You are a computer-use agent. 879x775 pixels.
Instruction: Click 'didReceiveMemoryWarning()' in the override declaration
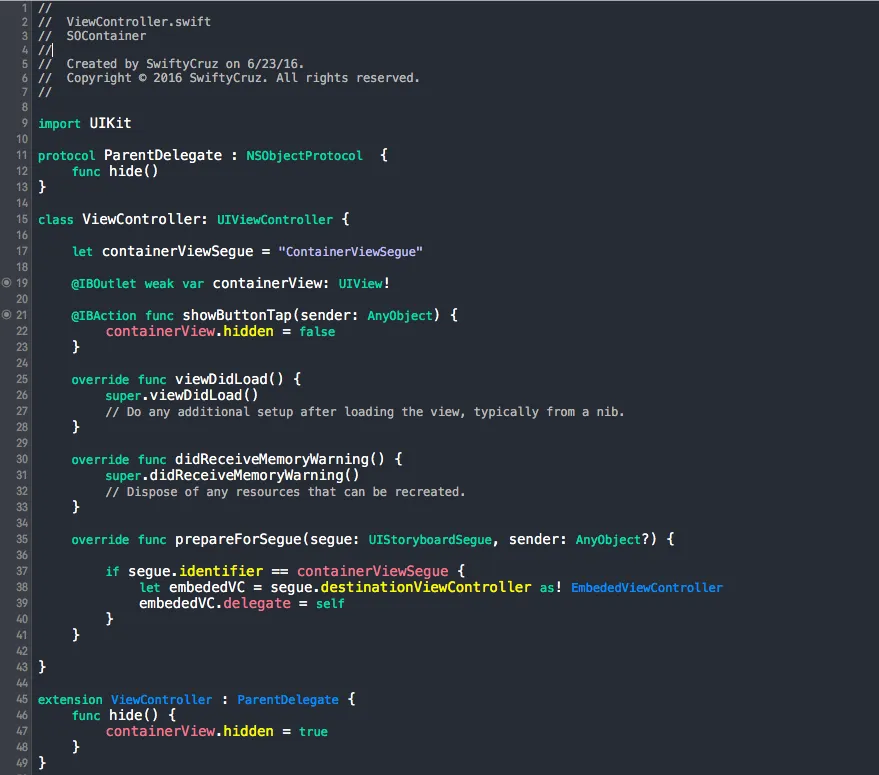coord(280,459)
